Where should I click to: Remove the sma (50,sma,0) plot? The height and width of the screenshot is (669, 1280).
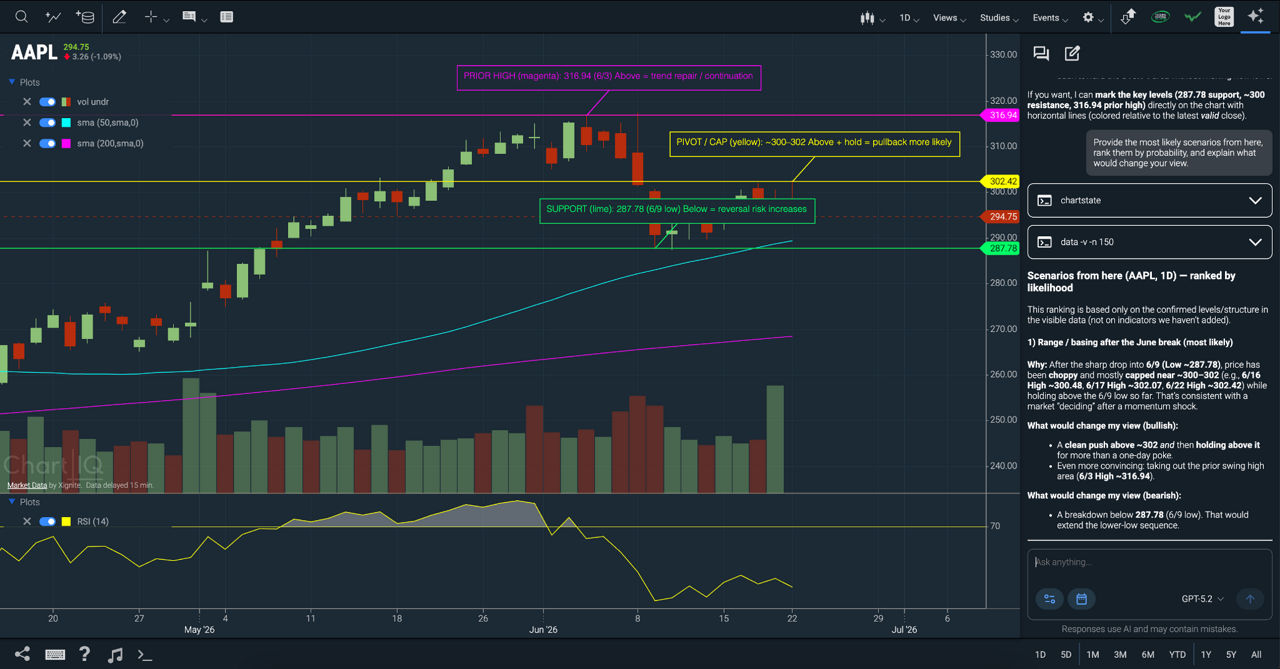[x=27, y=123]
